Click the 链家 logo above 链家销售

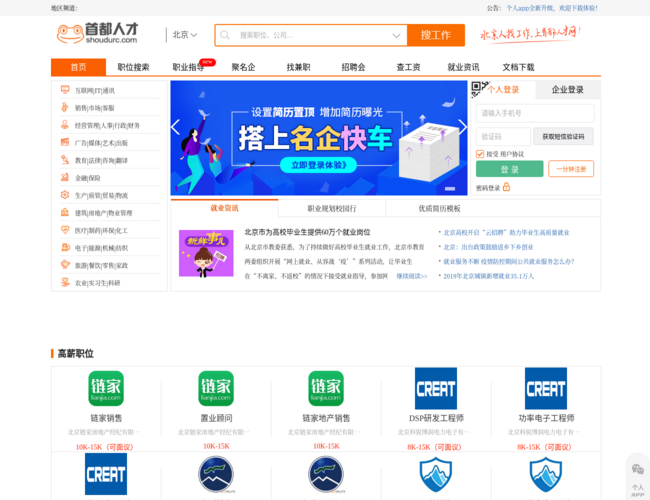click(106, 388)
